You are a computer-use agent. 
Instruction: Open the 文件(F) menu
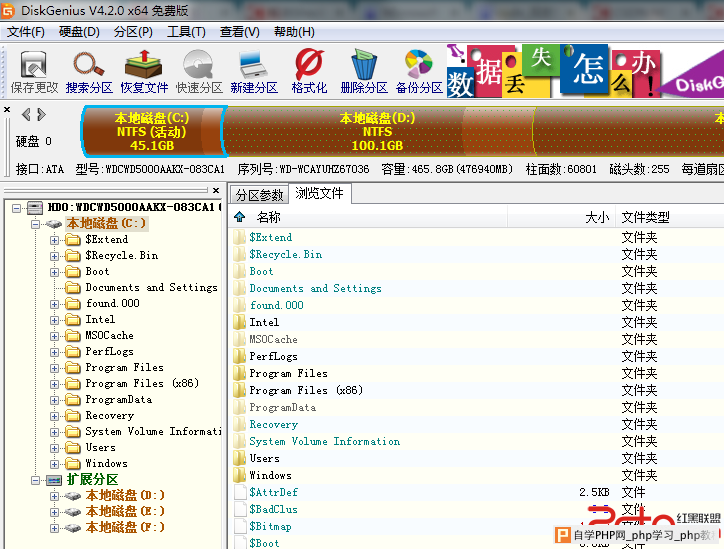[x=26, y=32]
